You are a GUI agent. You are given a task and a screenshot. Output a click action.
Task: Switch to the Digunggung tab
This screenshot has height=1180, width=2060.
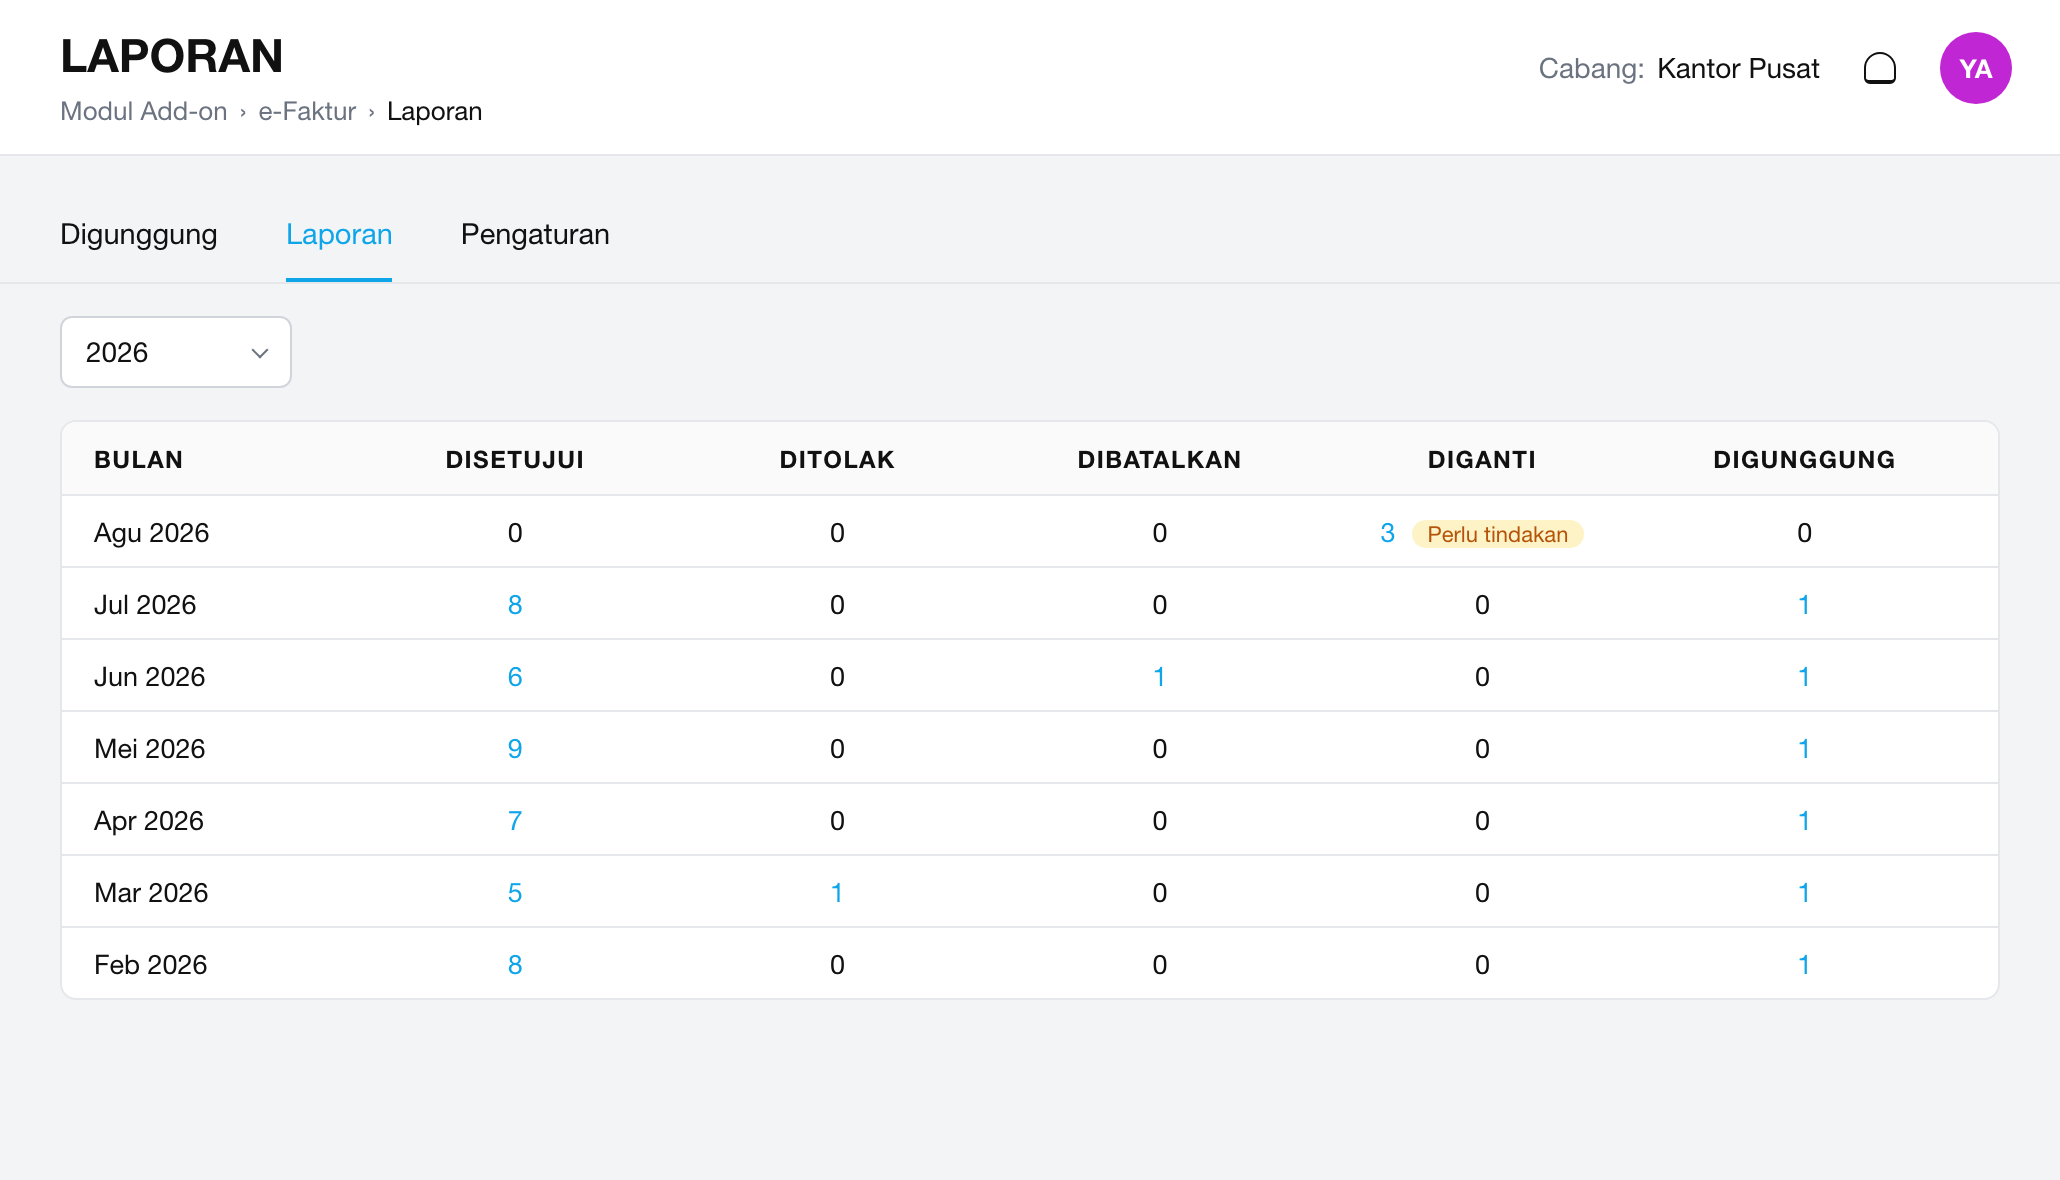click(139, 234)
